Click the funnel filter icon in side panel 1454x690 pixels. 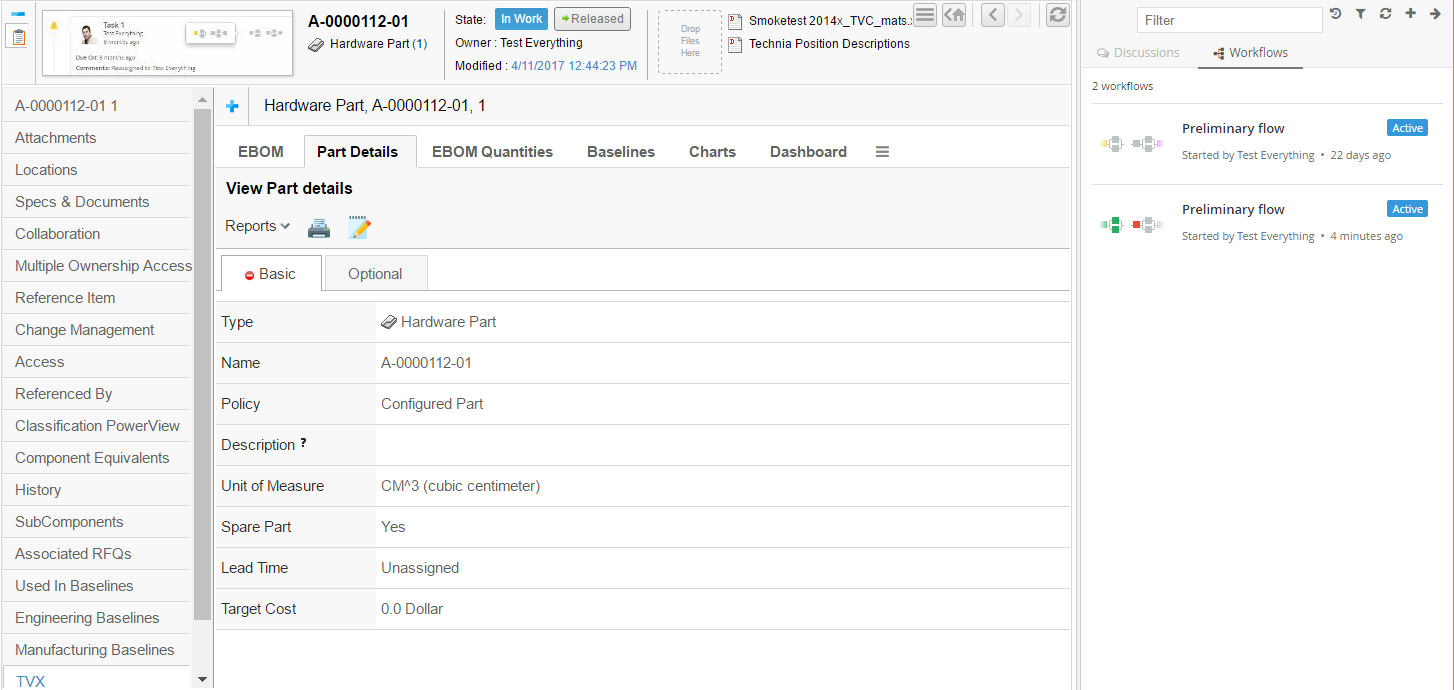click(x=1360, y=14)
